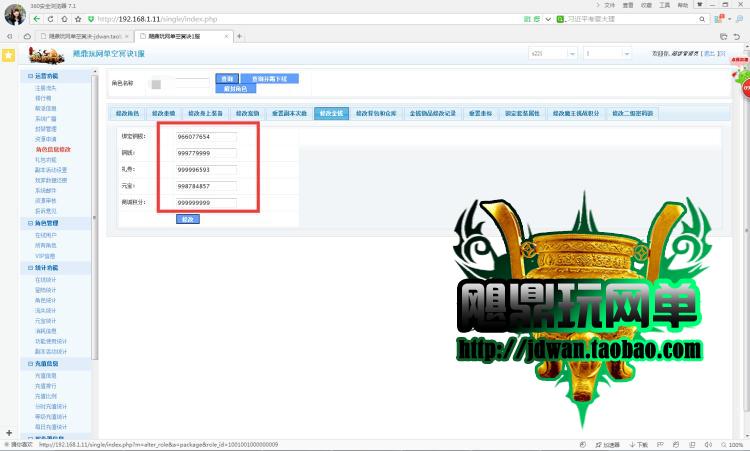
Task: Open the extension icon dropdown arrow
Action: (x=729, y=19)
